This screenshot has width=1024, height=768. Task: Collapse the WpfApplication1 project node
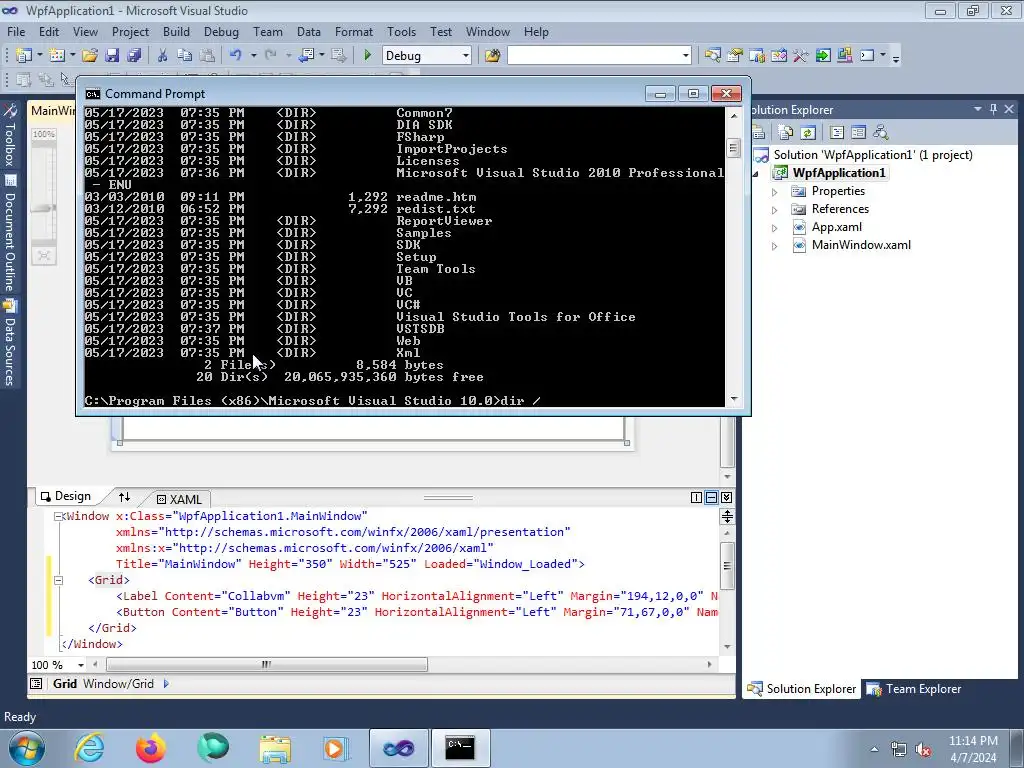pos(756,174)
